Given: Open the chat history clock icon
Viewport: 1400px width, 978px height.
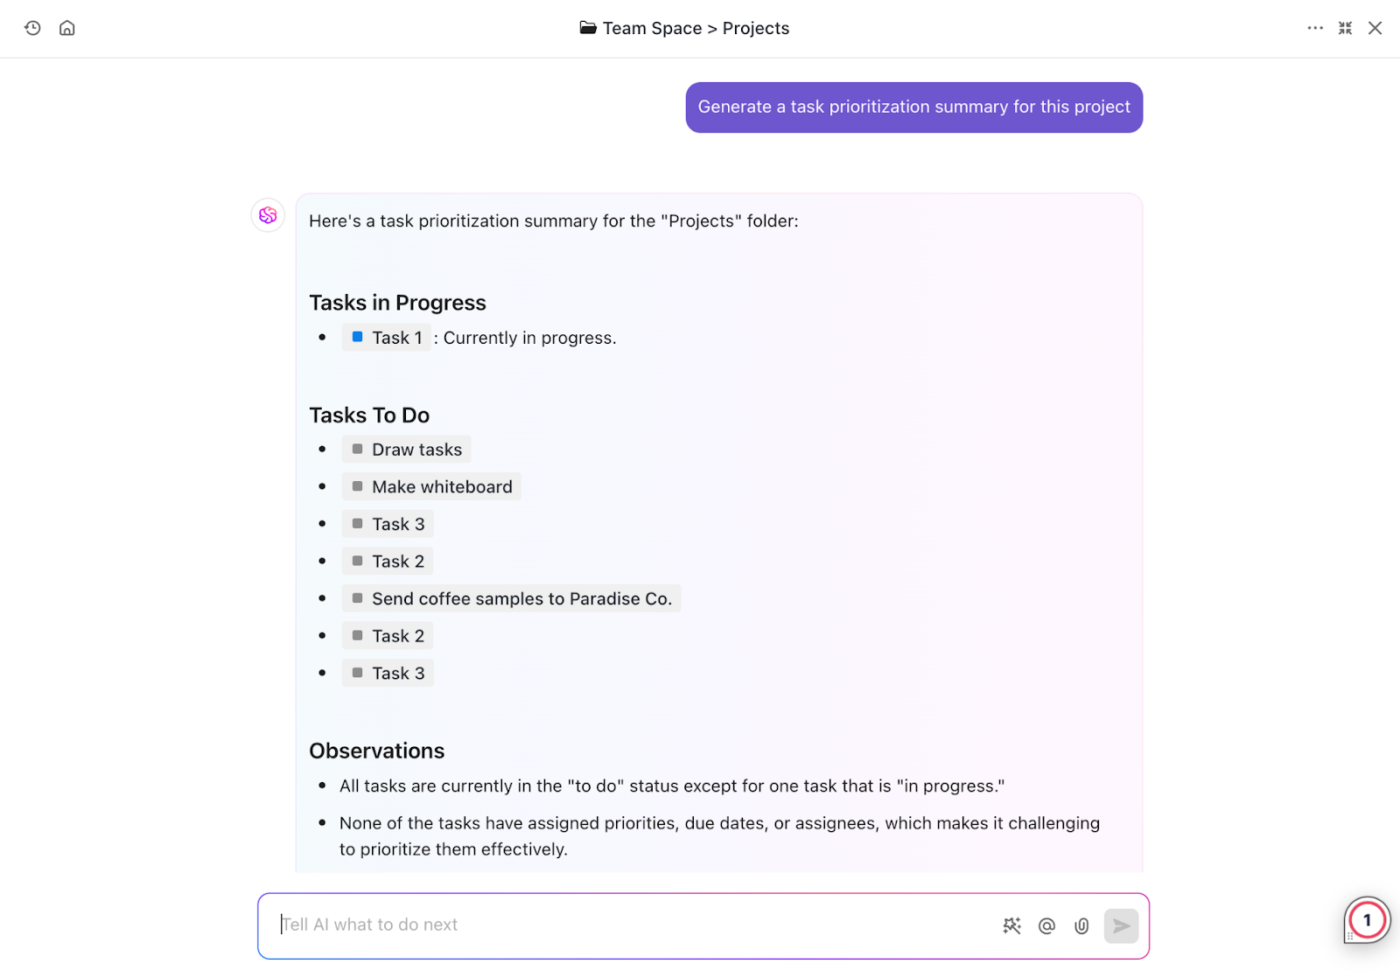Looking at the screenshot, I should [x=33, y=28].
